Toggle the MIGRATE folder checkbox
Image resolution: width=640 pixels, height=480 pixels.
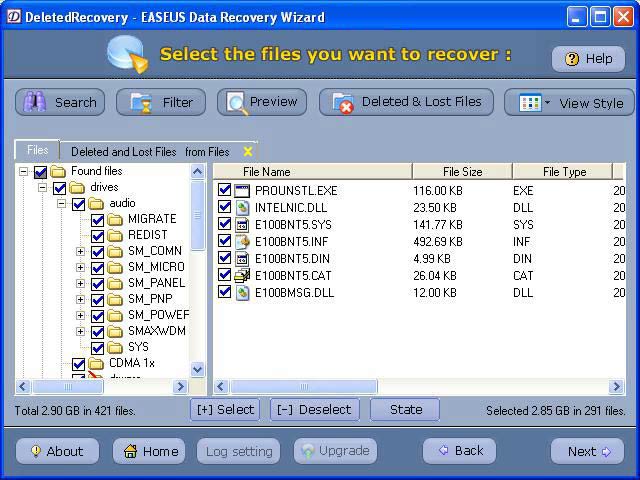tap(97, 220)
